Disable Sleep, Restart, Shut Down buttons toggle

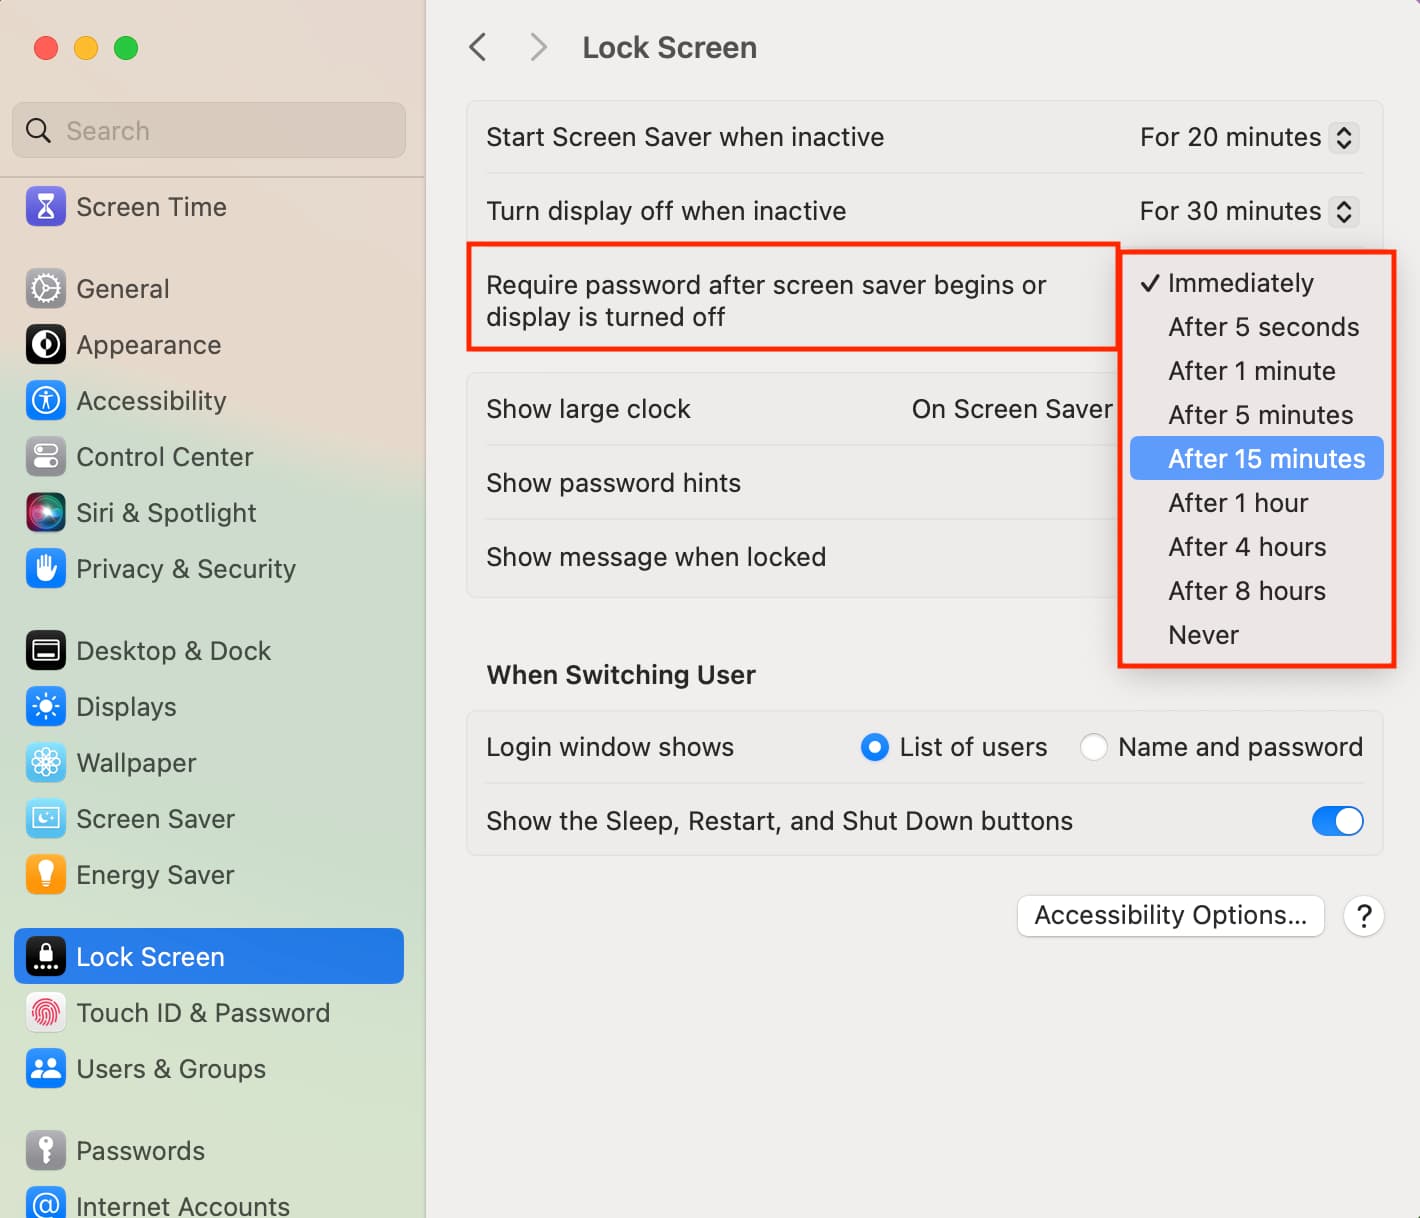(1337, 821)
